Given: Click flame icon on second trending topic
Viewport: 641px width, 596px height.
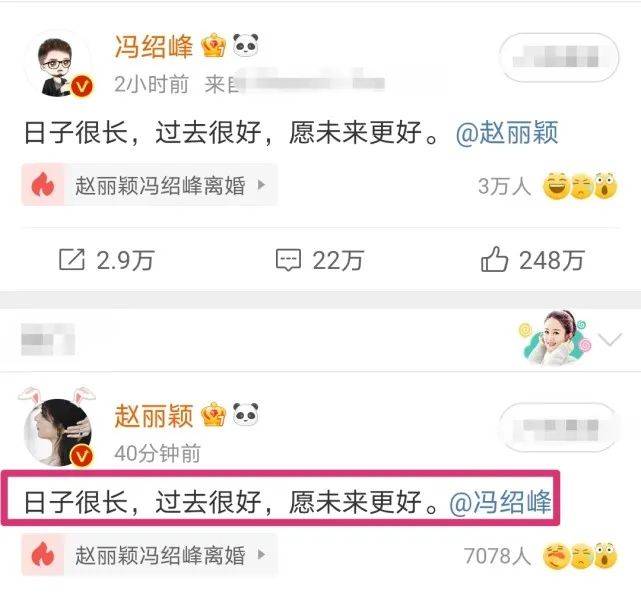Looking at the screenshot, I should coord(43,555).
